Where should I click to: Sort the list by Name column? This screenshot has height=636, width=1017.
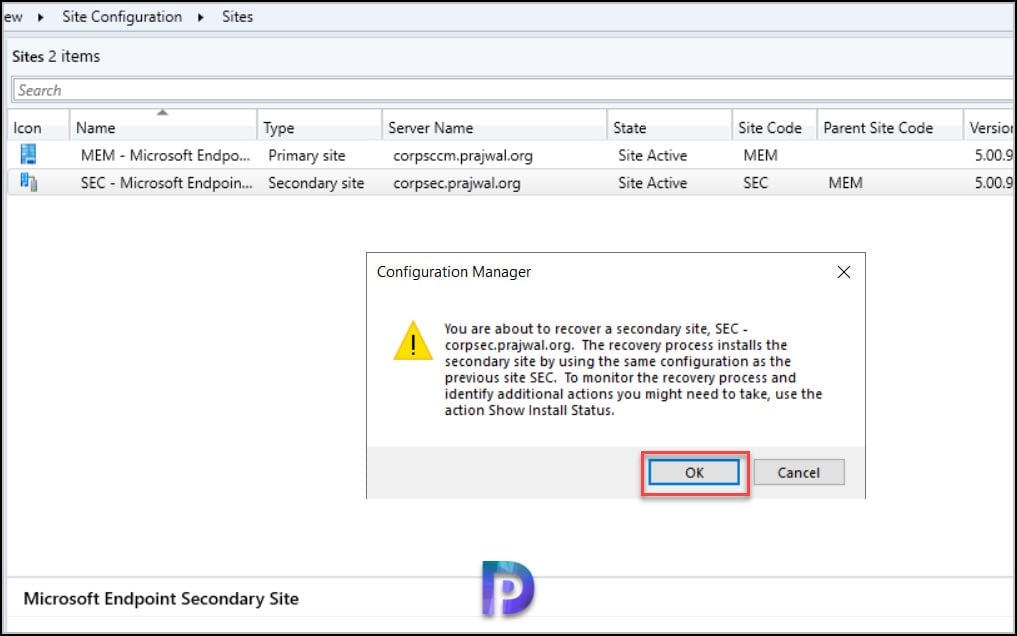[x=163, y=128]
